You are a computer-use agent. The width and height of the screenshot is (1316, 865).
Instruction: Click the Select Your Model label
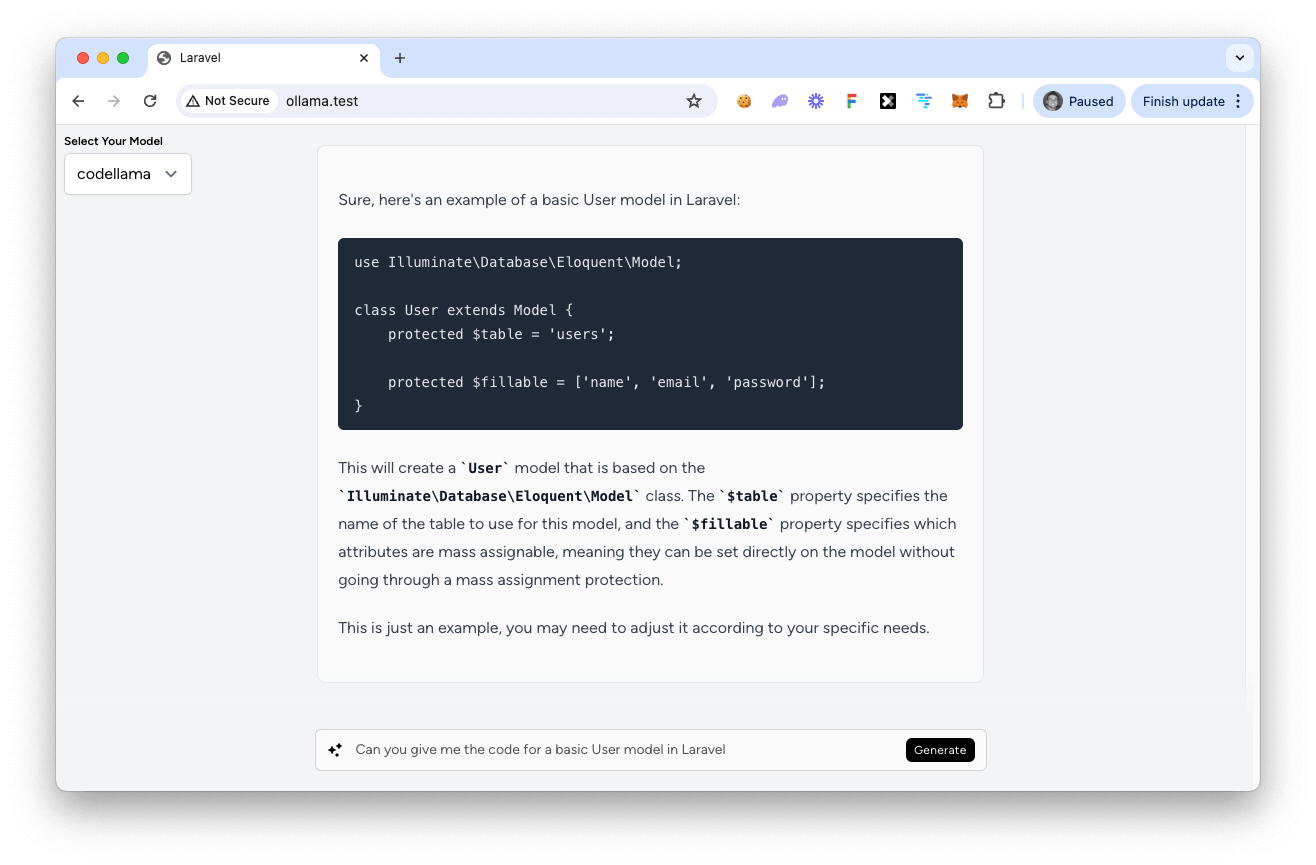click(x=113, y=141)
